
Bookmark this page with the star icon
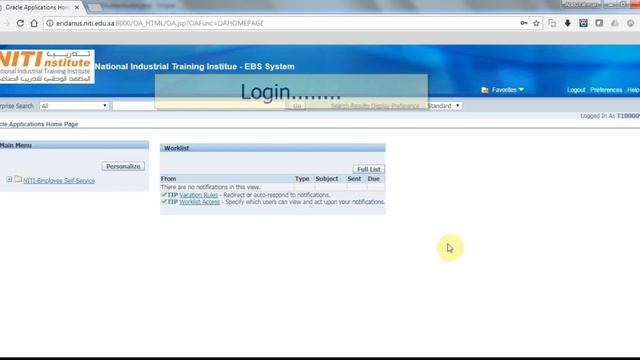tap(536, 23)
